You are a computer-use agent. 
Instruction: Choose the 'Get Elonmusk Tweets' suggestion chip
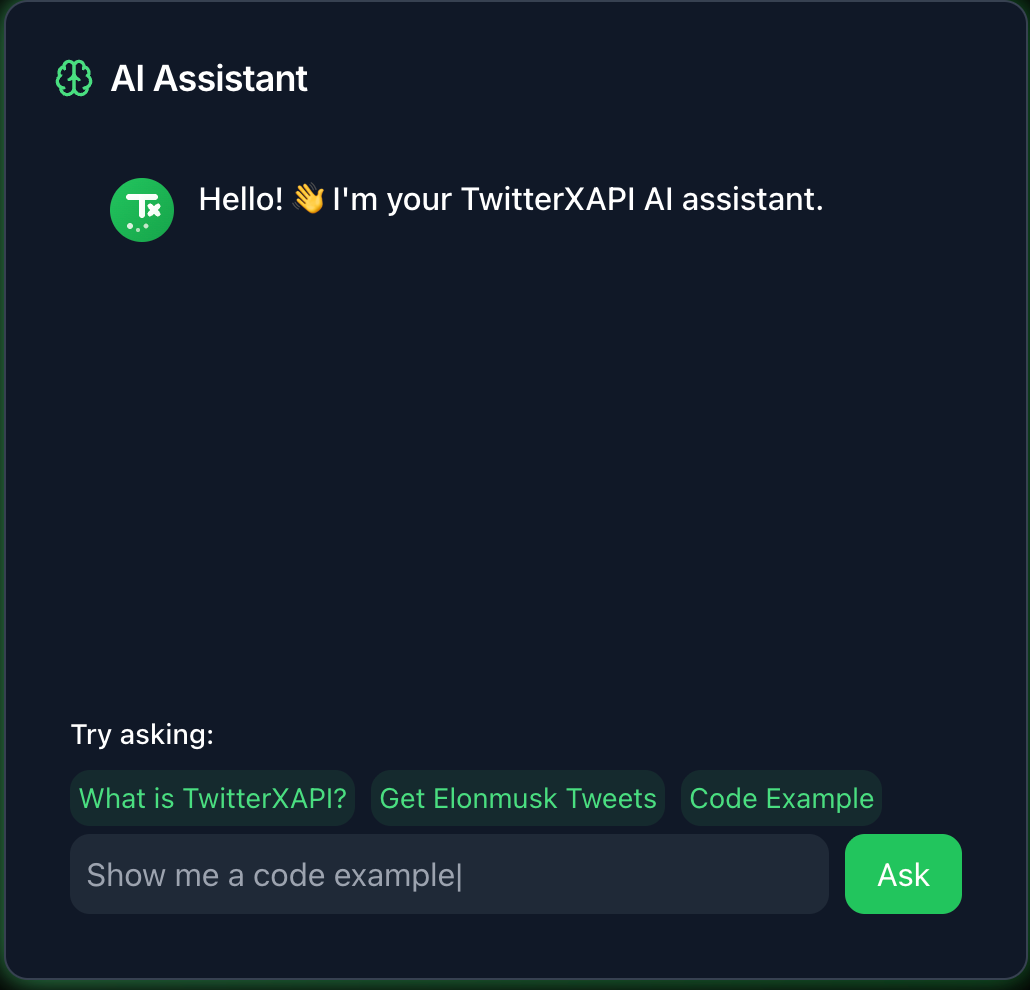[518, 798]
